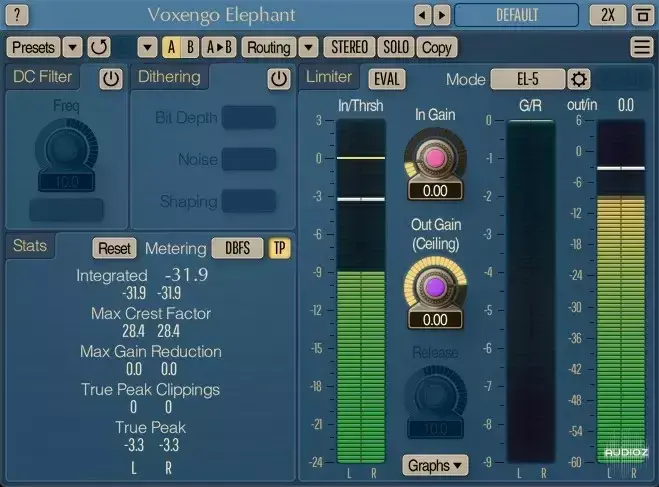659x487 pixels.
Task: Click the EVAL button
Action: [x=387, y=79]
